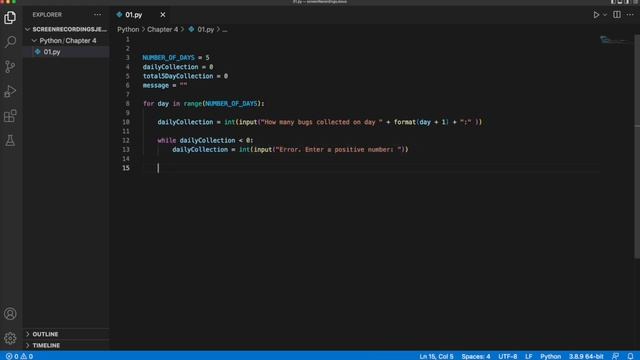This screenshot has height=360, width=640.
Task: Click the code minimap
Action: click(x=616, y=40)
